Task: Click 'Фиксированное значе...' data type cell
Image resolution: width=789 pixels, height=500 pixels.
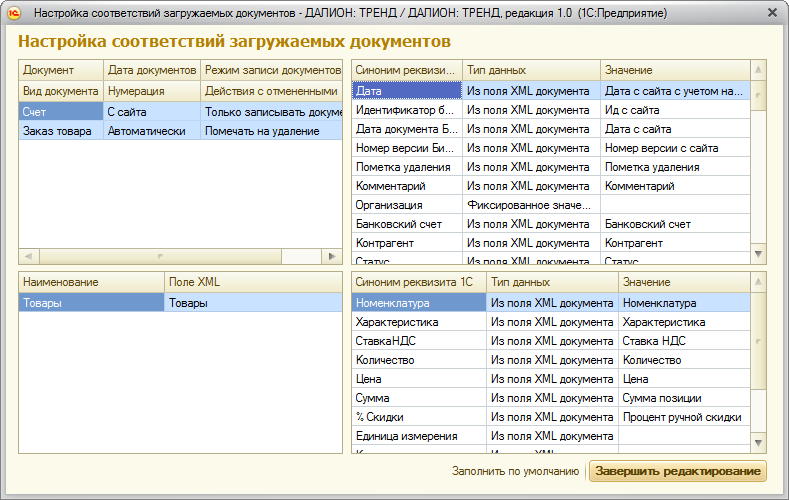Action: (531, 205)
